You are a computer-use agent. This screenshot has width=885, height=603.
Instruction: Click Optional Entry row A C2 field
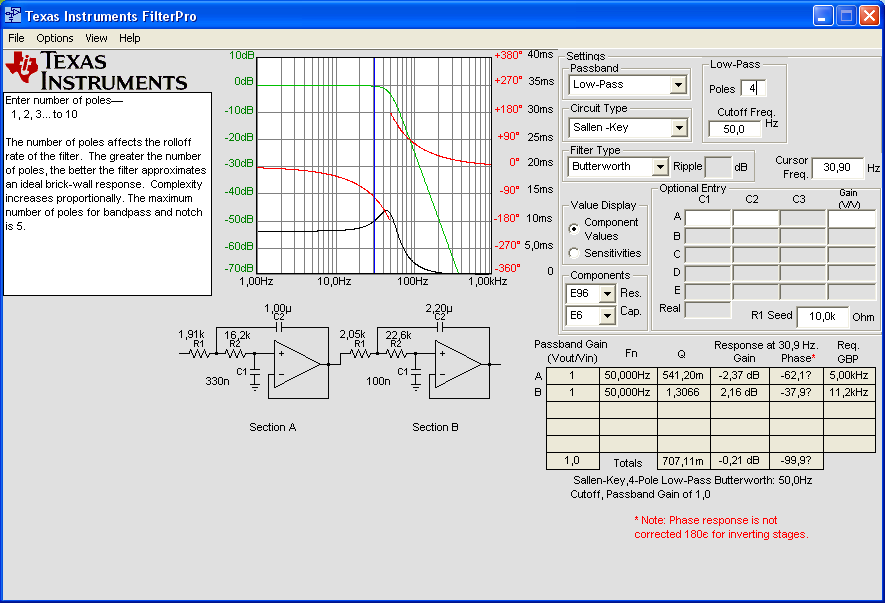(x=755, y=218)
